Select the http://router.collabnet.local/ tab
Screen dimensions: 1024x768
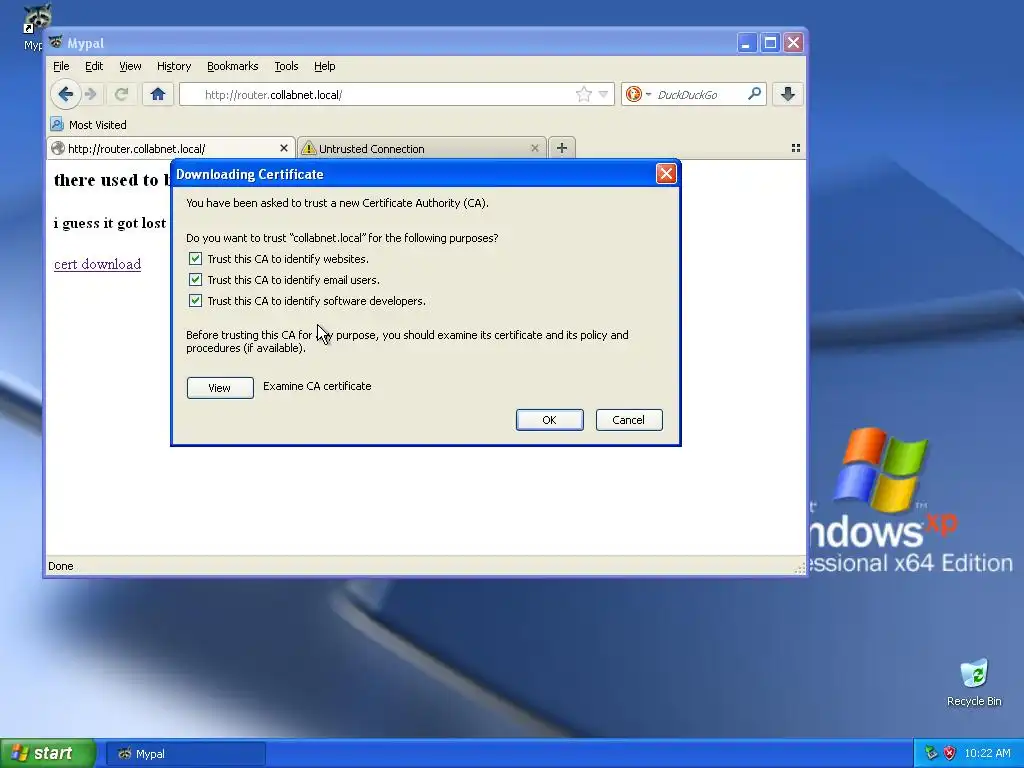[x=171, y=148]
